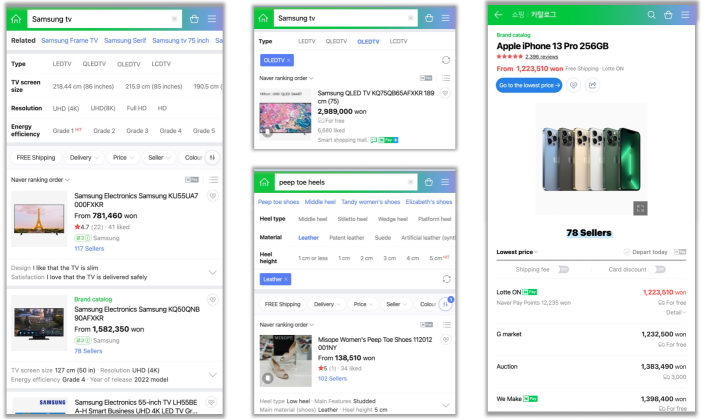
Task: Open Peep toe shoes related link
Action: click(278, 202)
